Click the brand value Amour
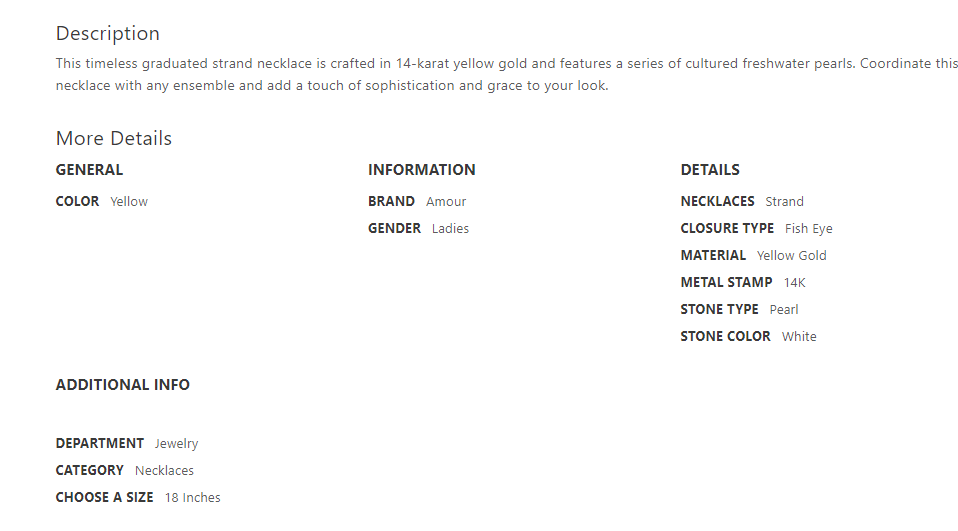This screenshot has height=531, width=958. click(446, 202)
